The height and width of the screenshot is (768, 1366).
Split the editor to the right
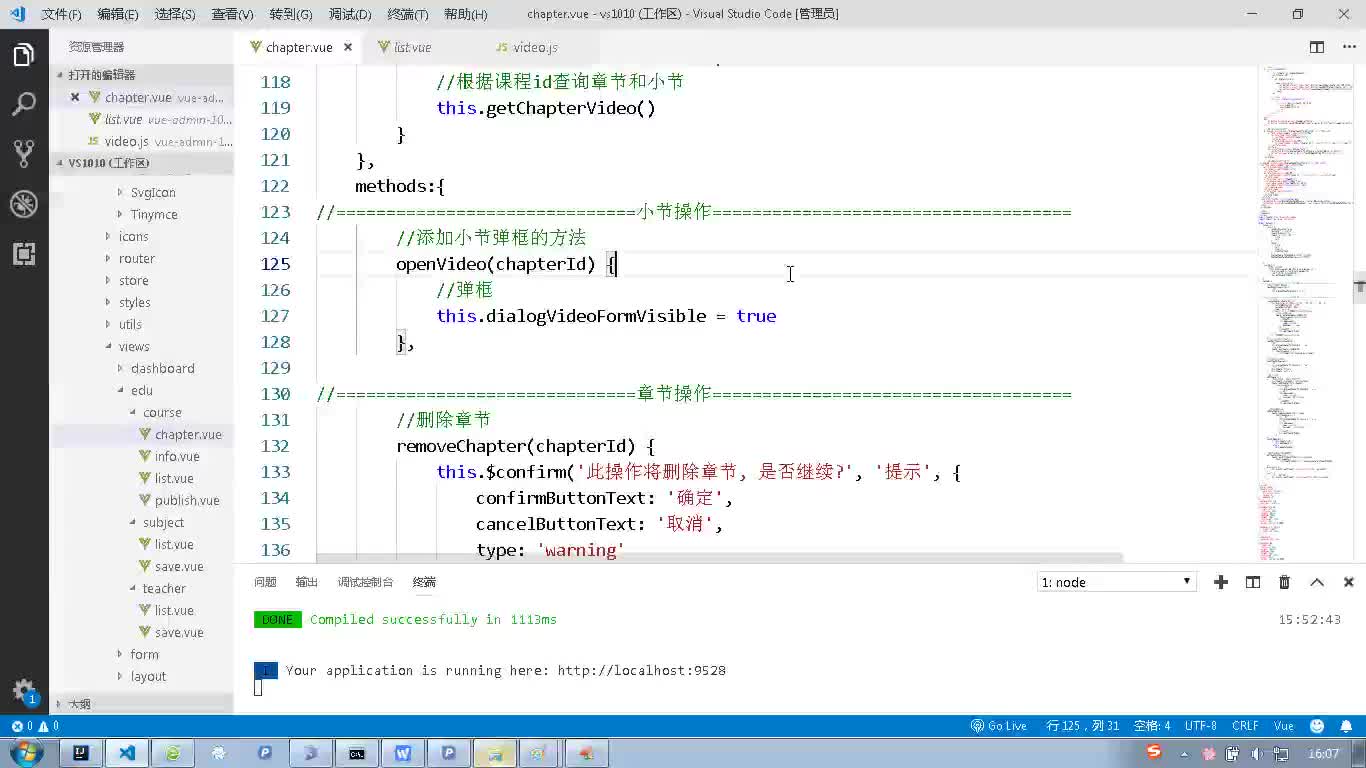pyautogui.click(x=1317, y=47)
